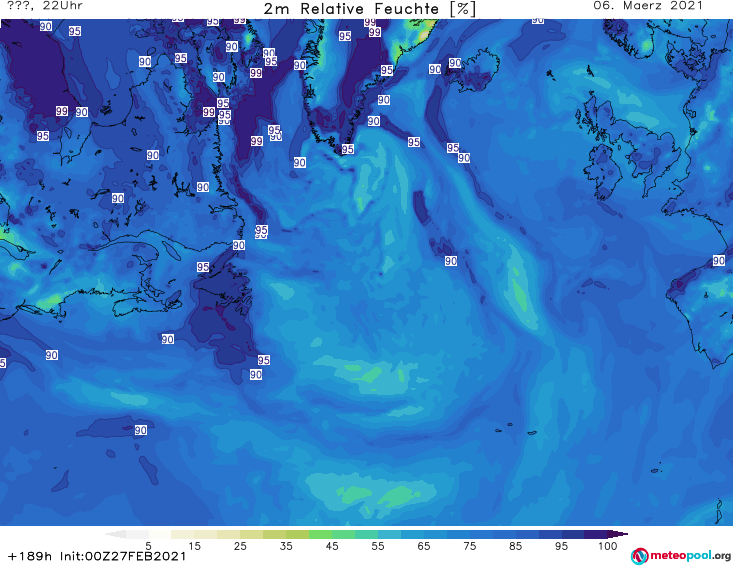Click the colorbar label '75'

click(x=470, y=546)
